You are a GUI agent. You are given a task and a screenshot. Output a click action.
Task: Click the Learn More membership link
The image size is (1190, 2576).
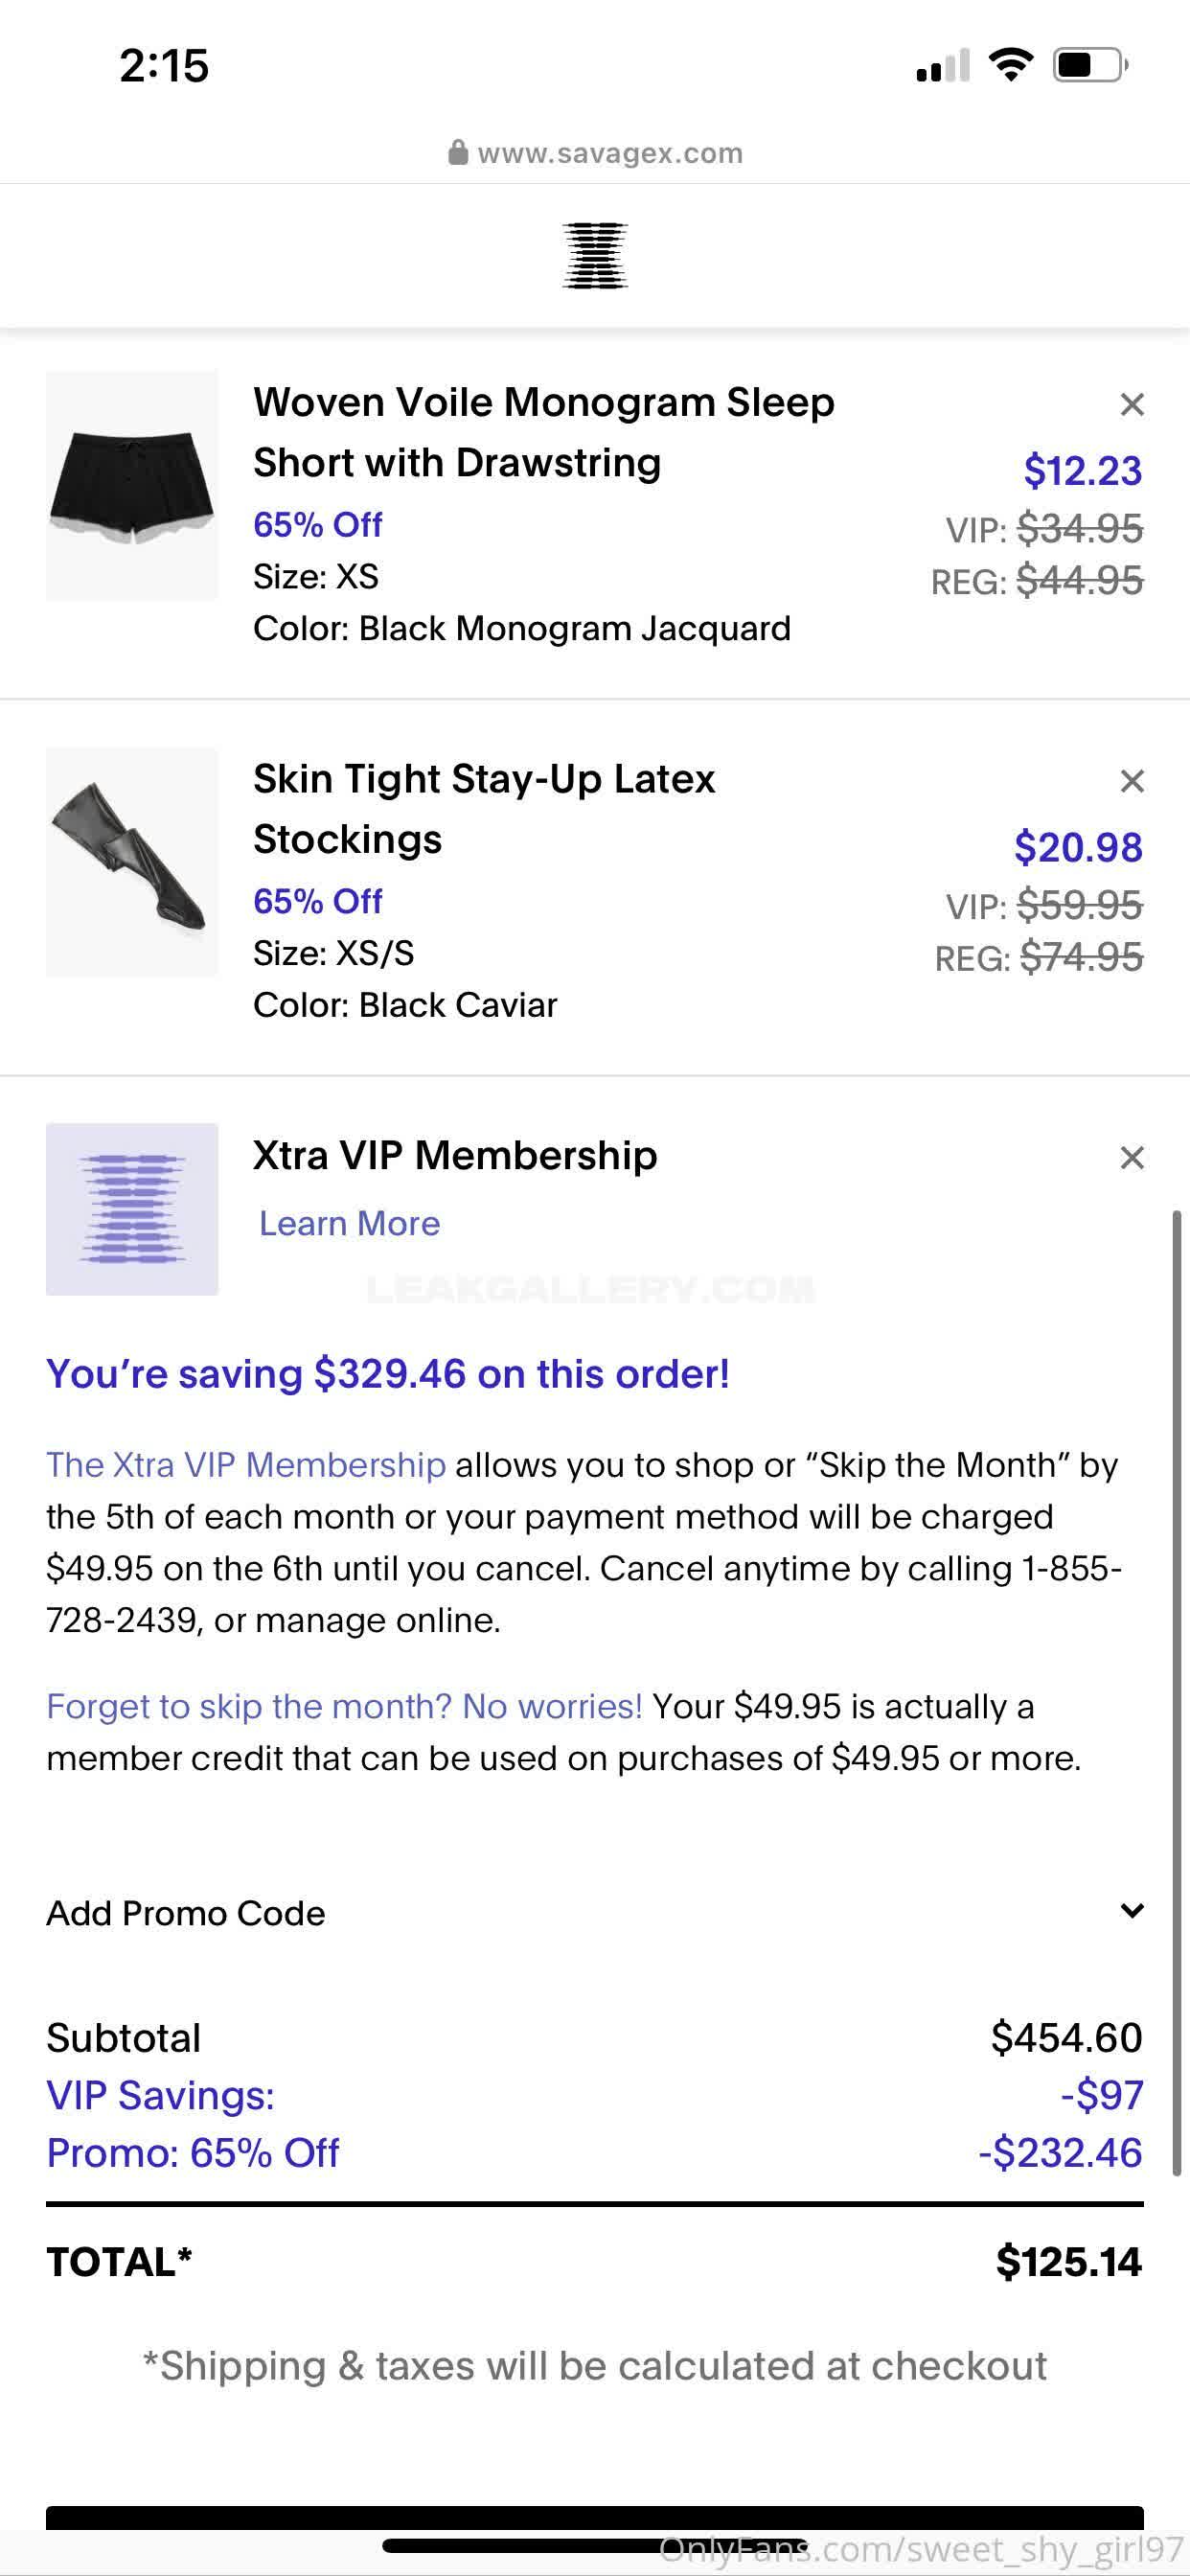(x=349, y=1223)
